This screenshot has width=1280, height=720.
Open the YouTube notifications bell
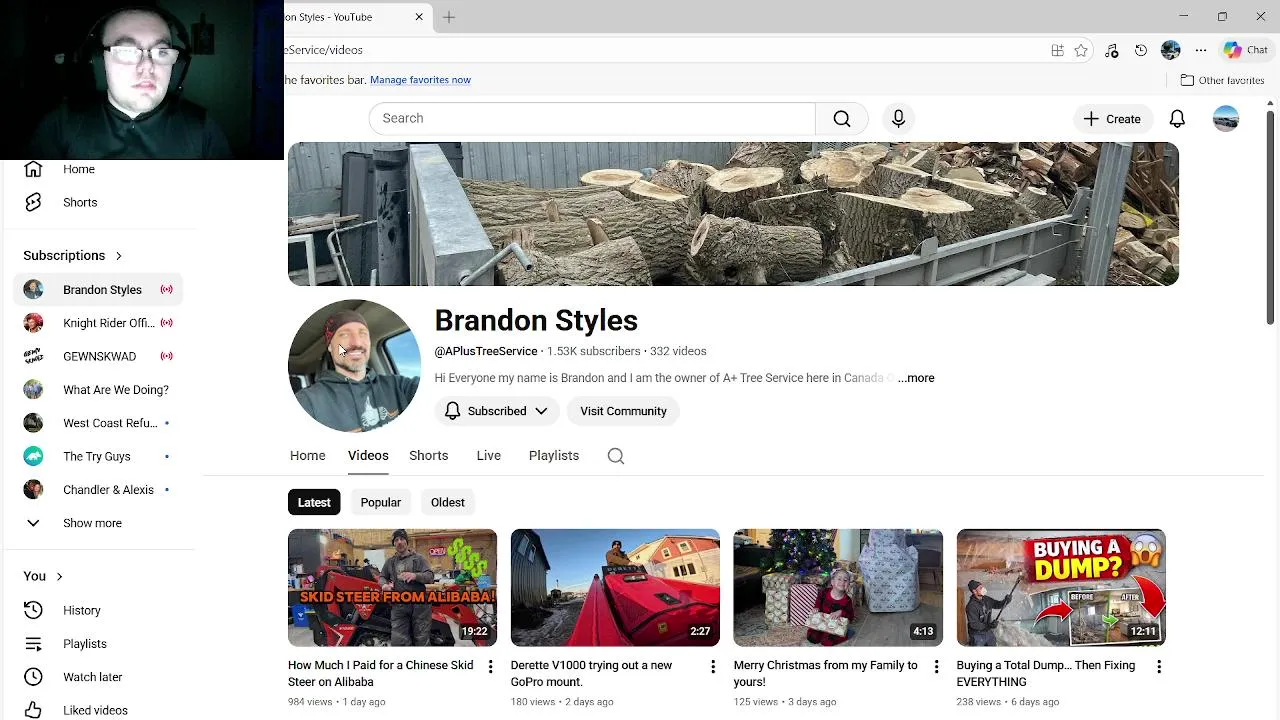click(x=1177, y=119)
